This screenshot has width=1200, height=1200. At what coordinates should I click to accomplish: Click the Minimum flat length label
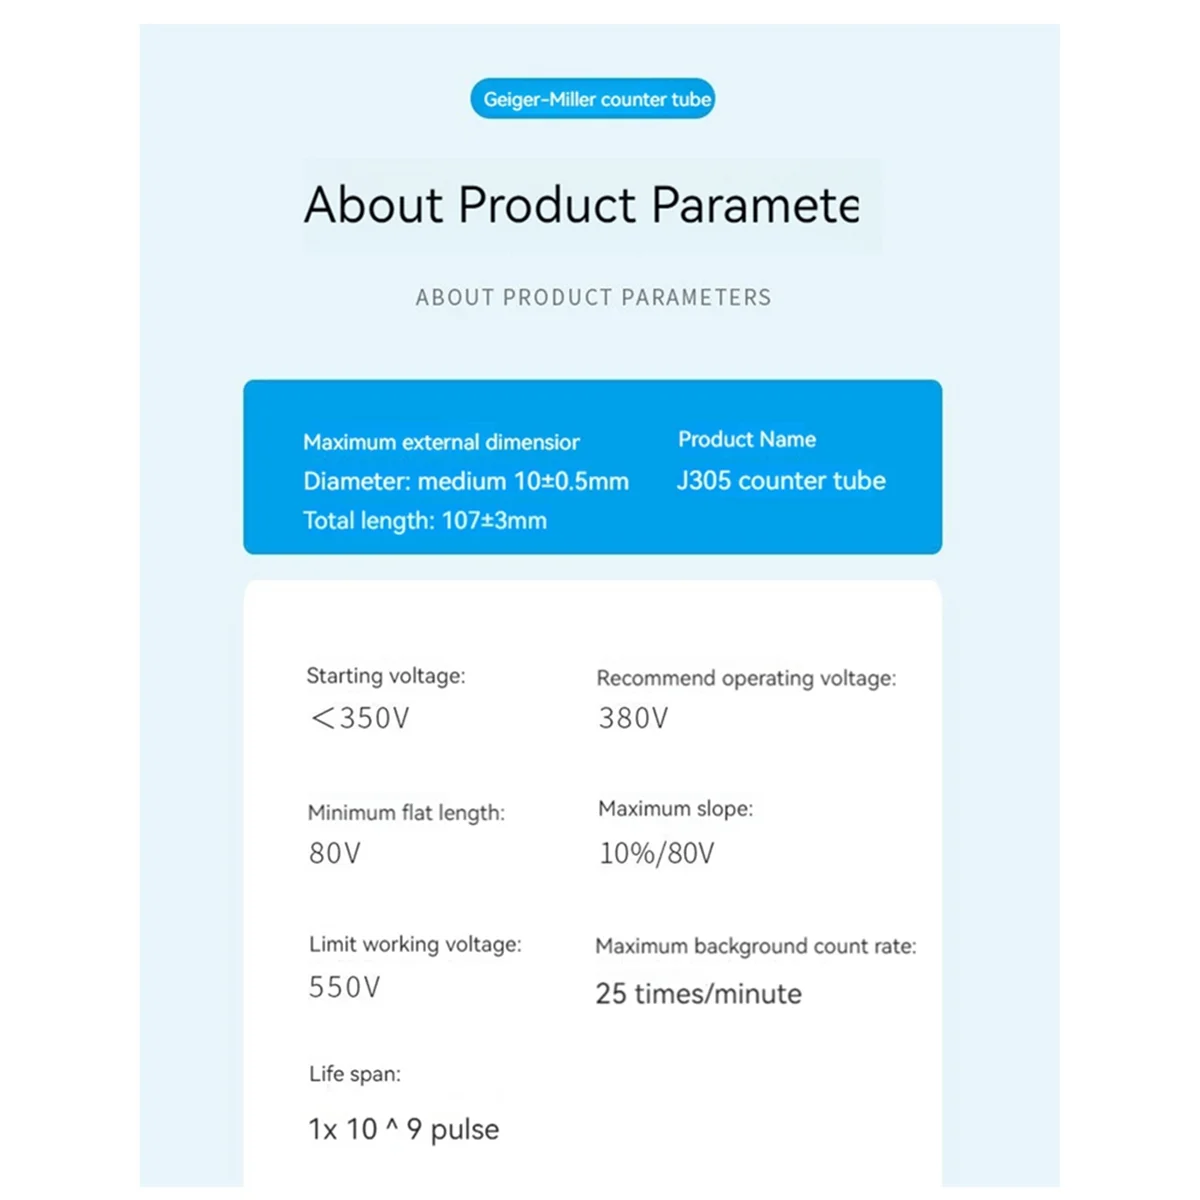pyautogui.click(x=406, y=813)
